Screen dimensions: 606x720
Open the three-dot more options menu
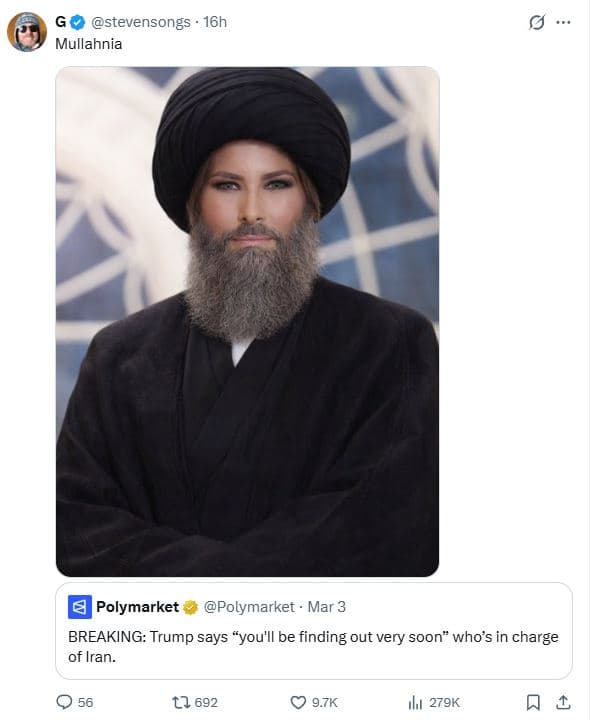click(563, 22)
